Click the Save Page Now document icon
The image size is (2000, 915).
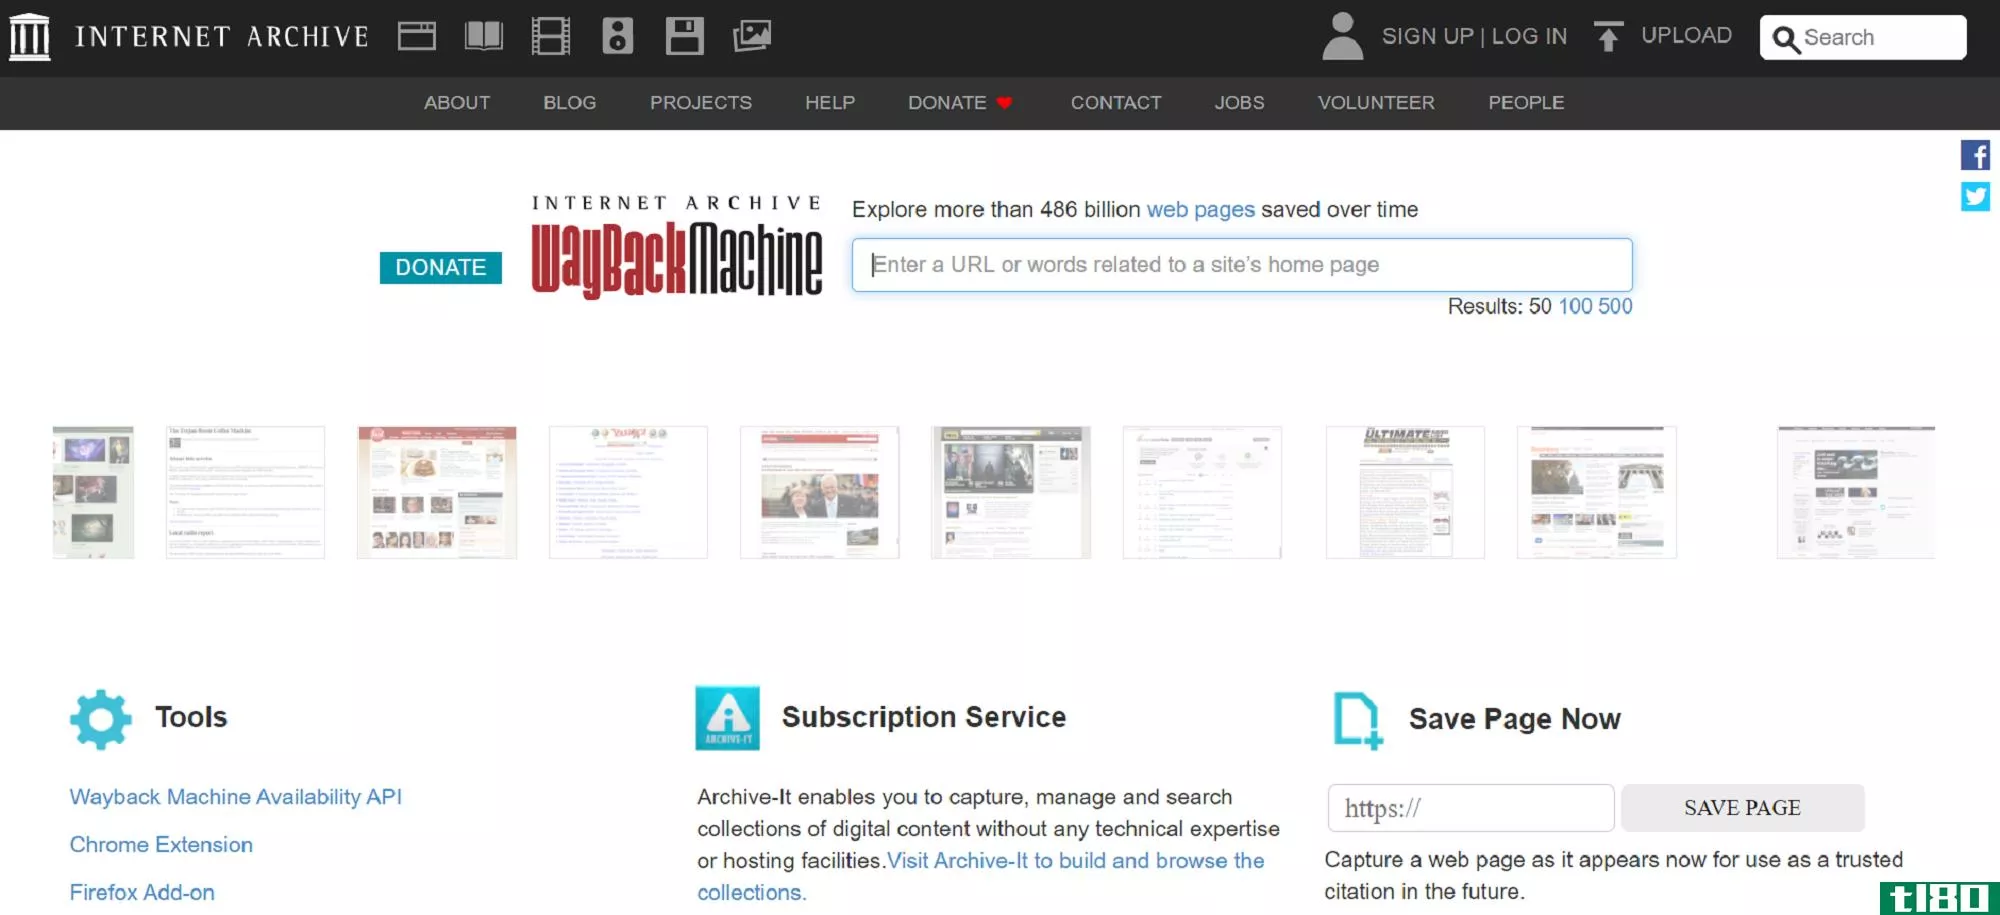1358,720
